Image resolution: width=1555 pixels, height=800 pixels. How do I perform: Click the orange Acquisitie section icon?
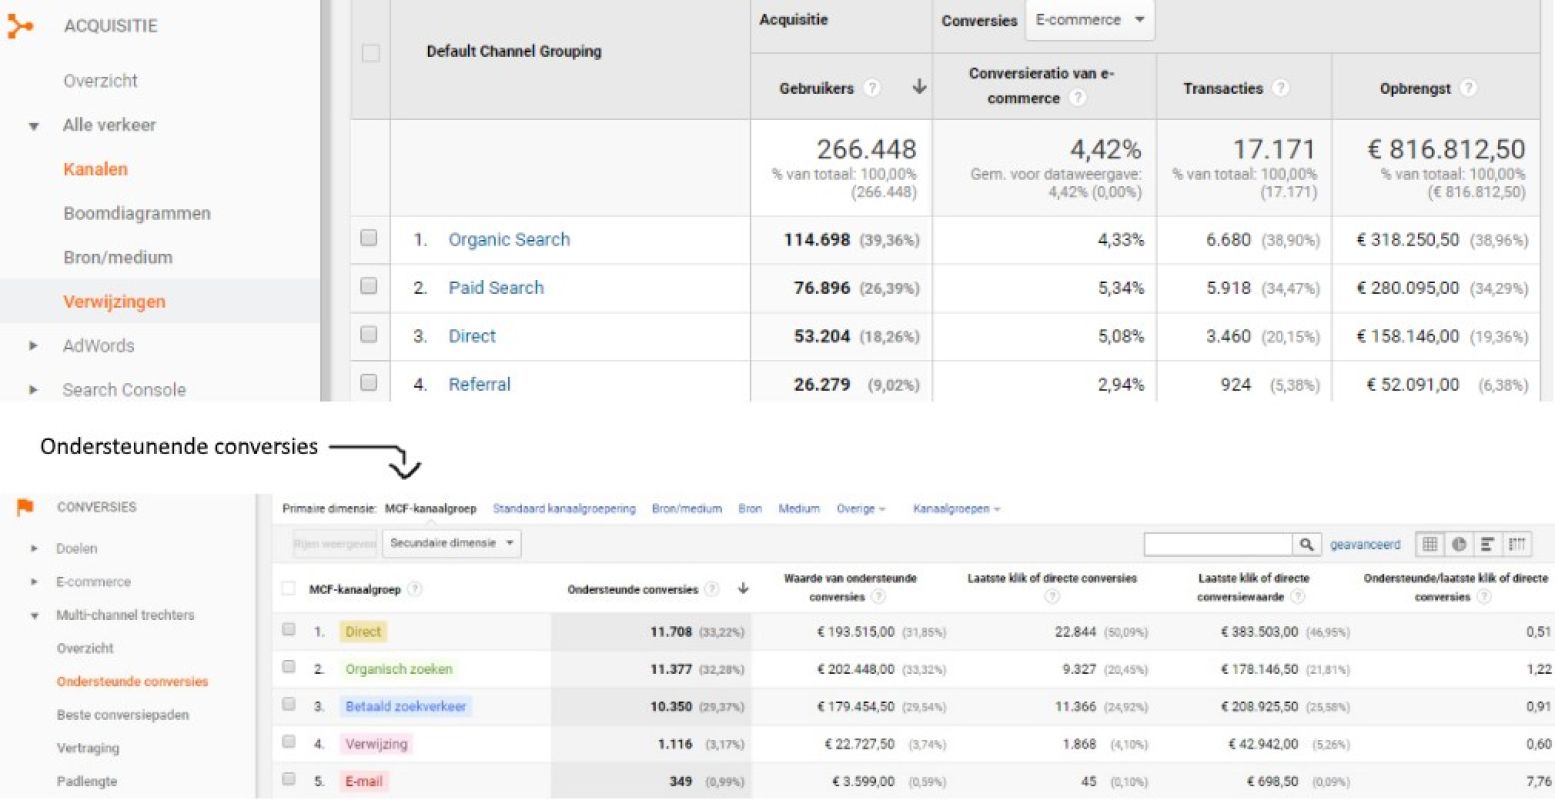point(20,26)
